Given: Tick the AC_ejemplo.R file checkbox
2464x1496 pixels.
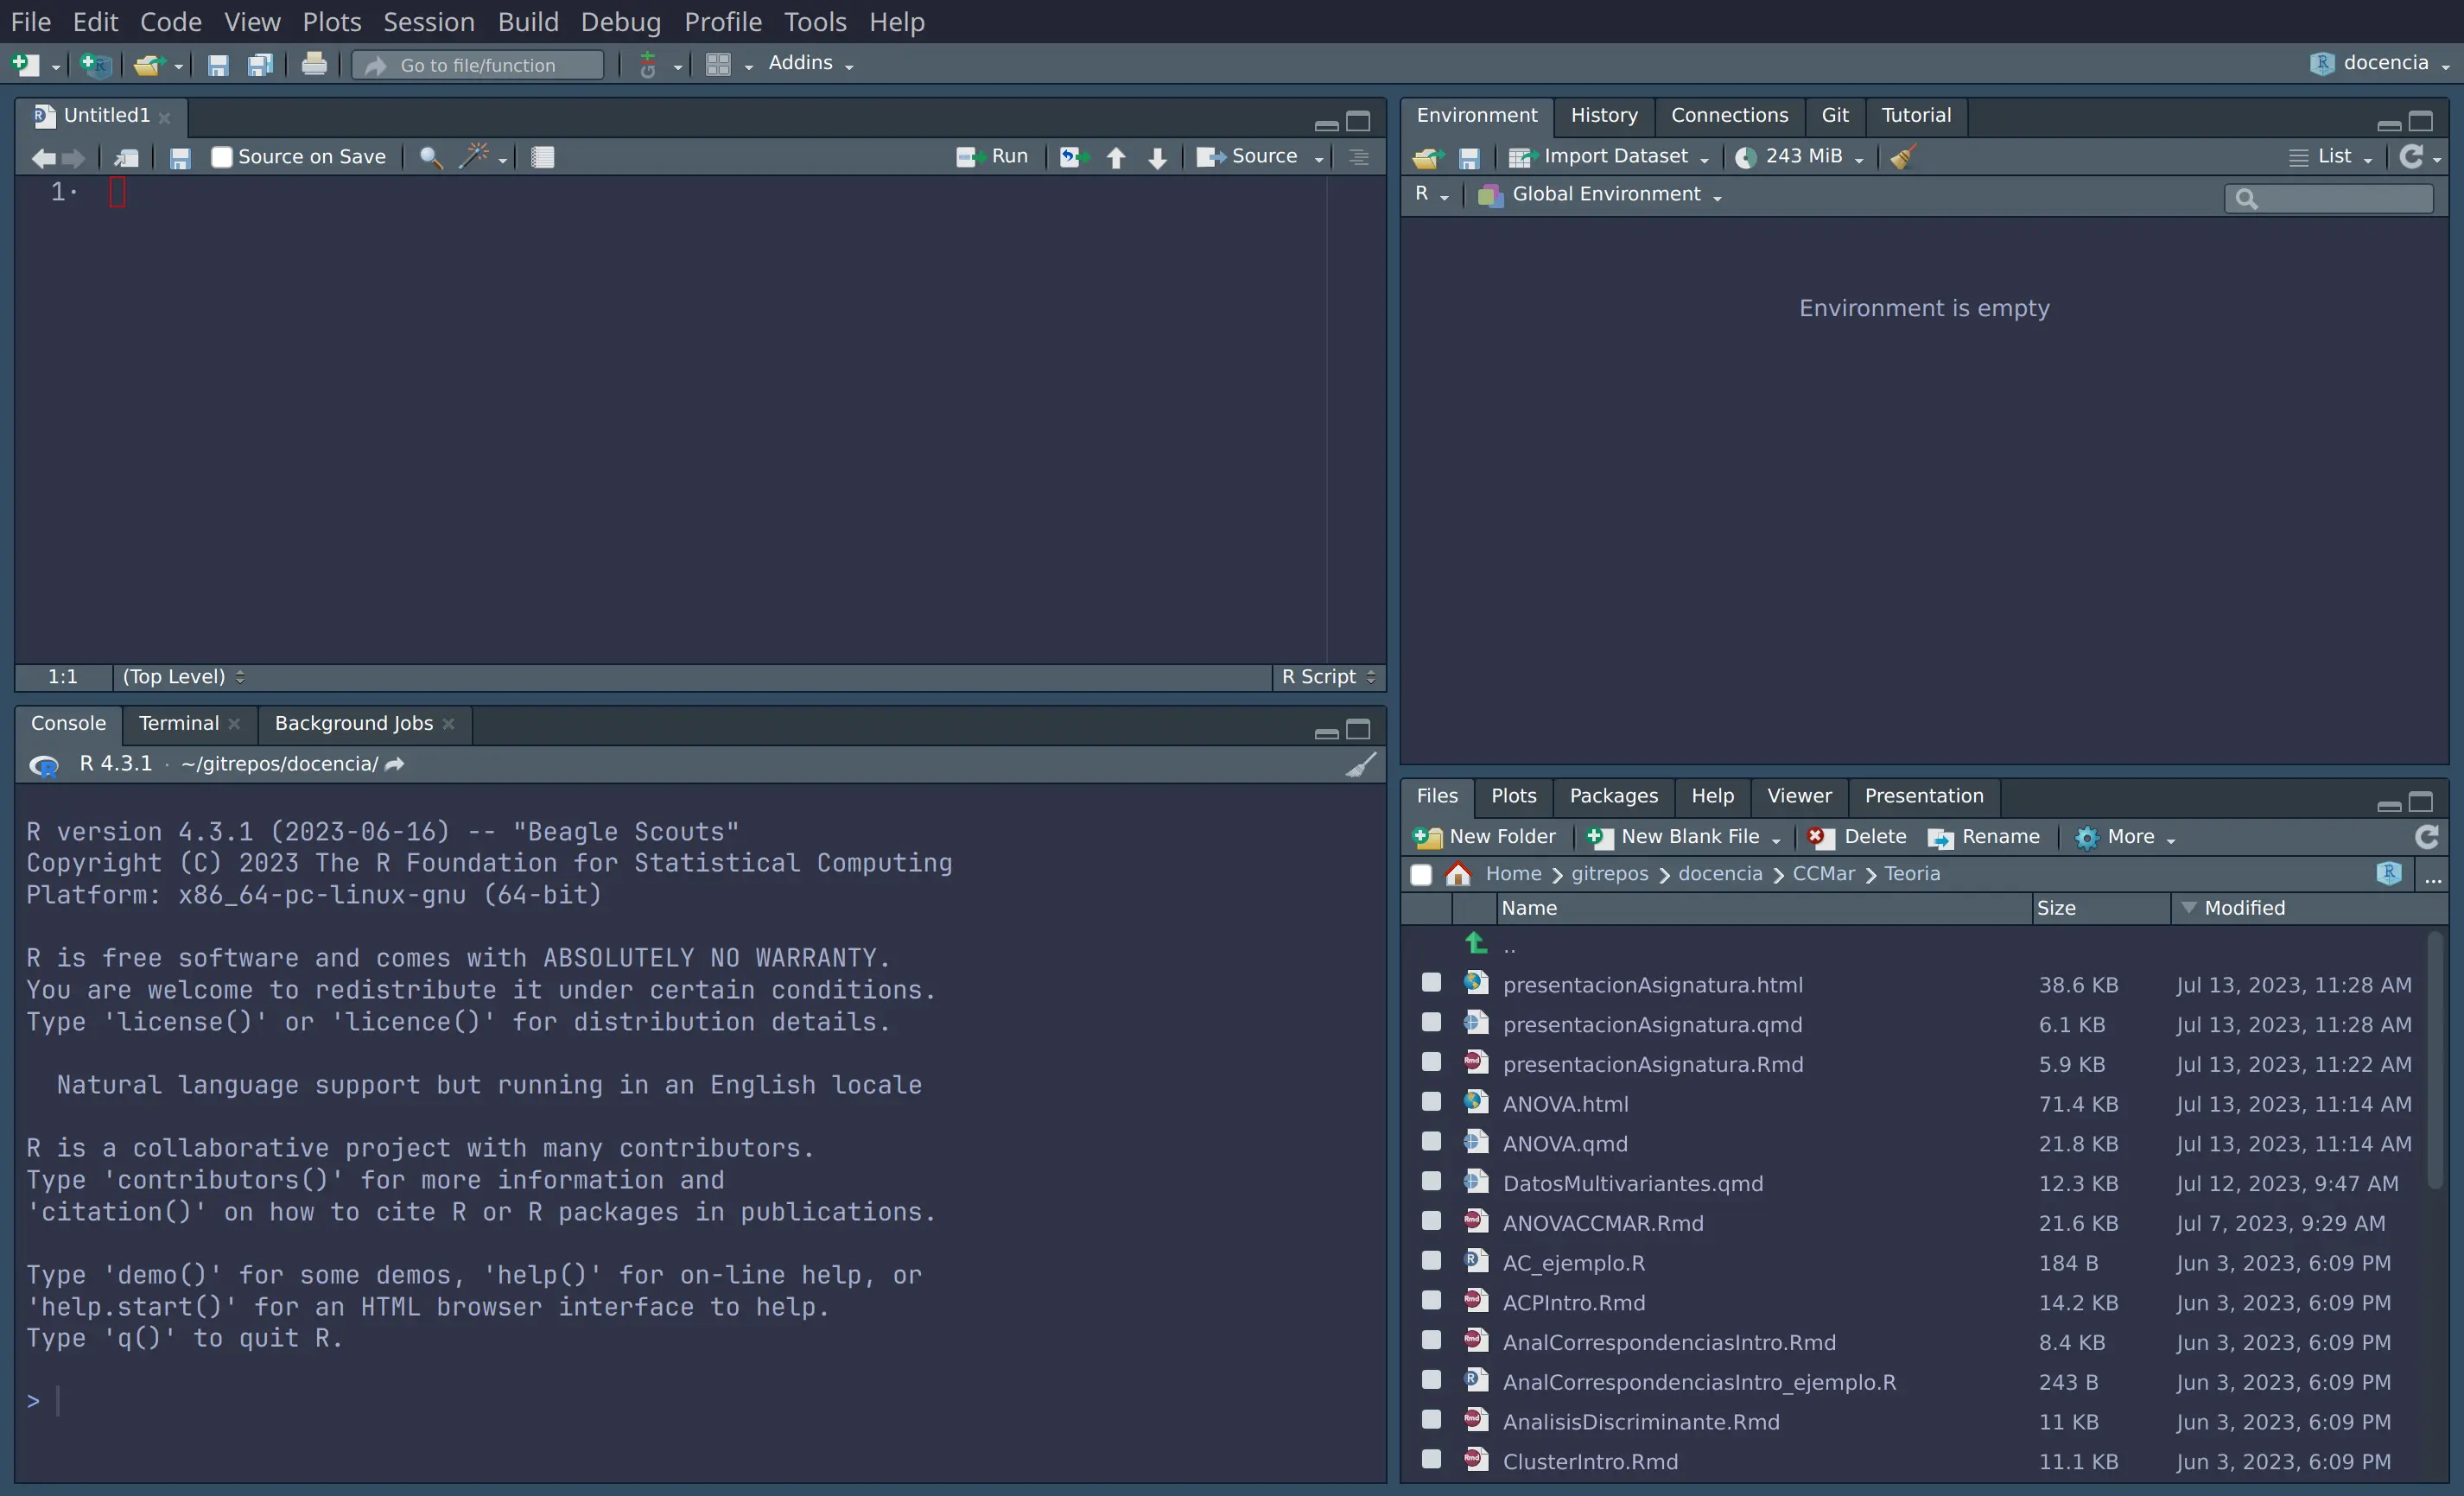Looking at the screenshot, I should pyautogui.click(x=1431, y=1261).
